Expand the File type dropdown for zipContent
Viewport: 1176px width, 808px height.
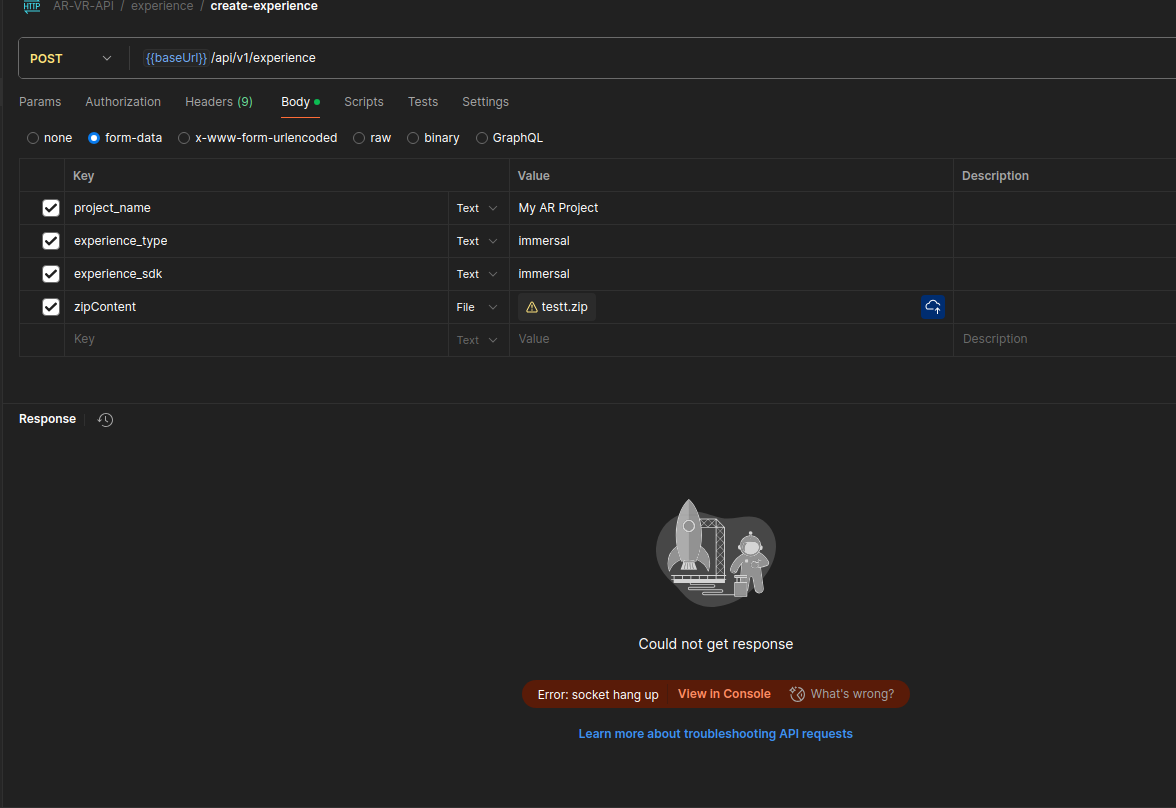(477, 307)
